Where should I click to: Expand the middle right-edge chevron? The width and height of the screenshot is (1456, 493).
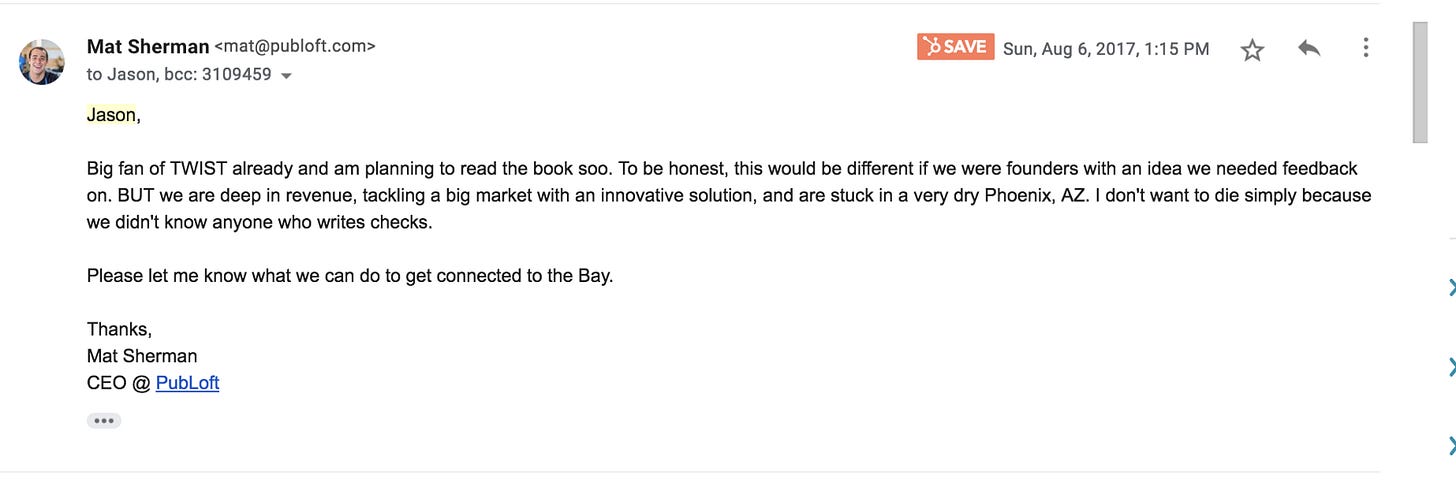tap(1451, 368)
